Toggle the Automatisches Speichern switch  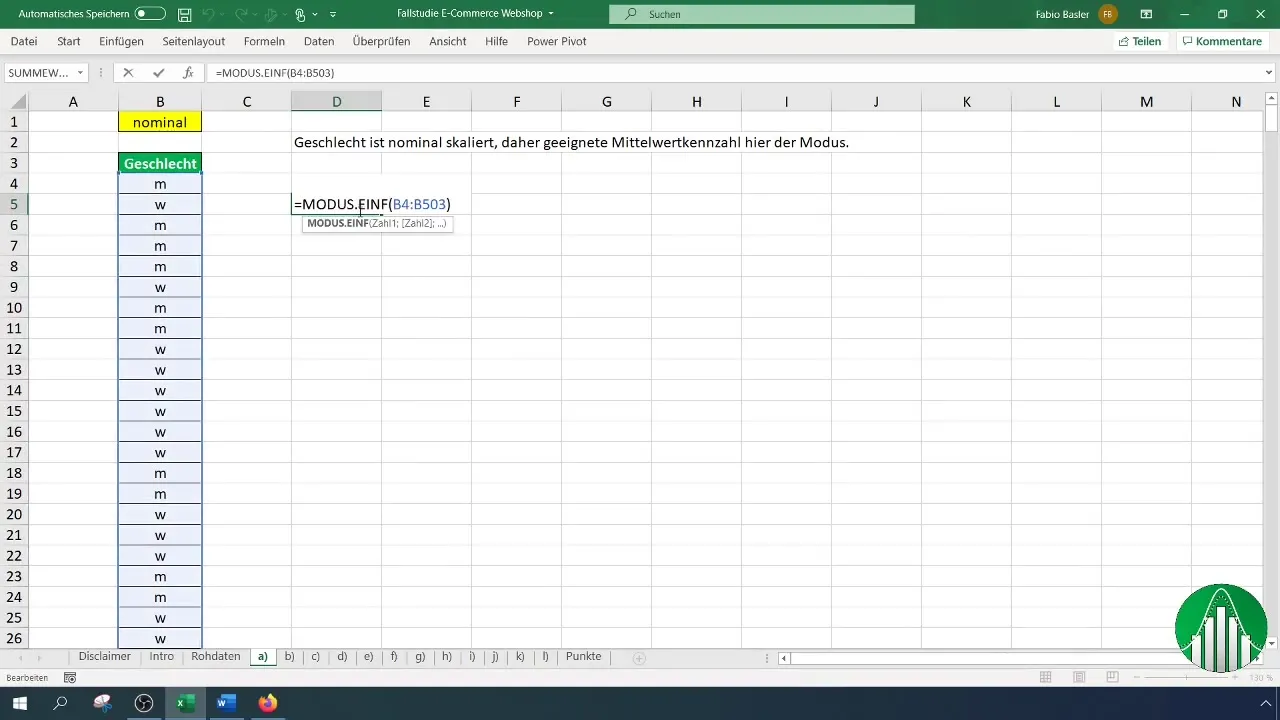150,14
